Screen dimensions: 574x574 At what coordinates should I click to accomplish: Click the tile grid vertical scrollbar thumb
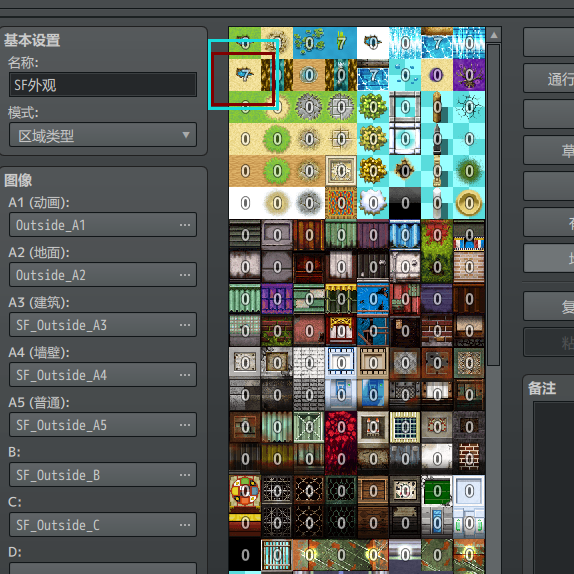(494, 205)
